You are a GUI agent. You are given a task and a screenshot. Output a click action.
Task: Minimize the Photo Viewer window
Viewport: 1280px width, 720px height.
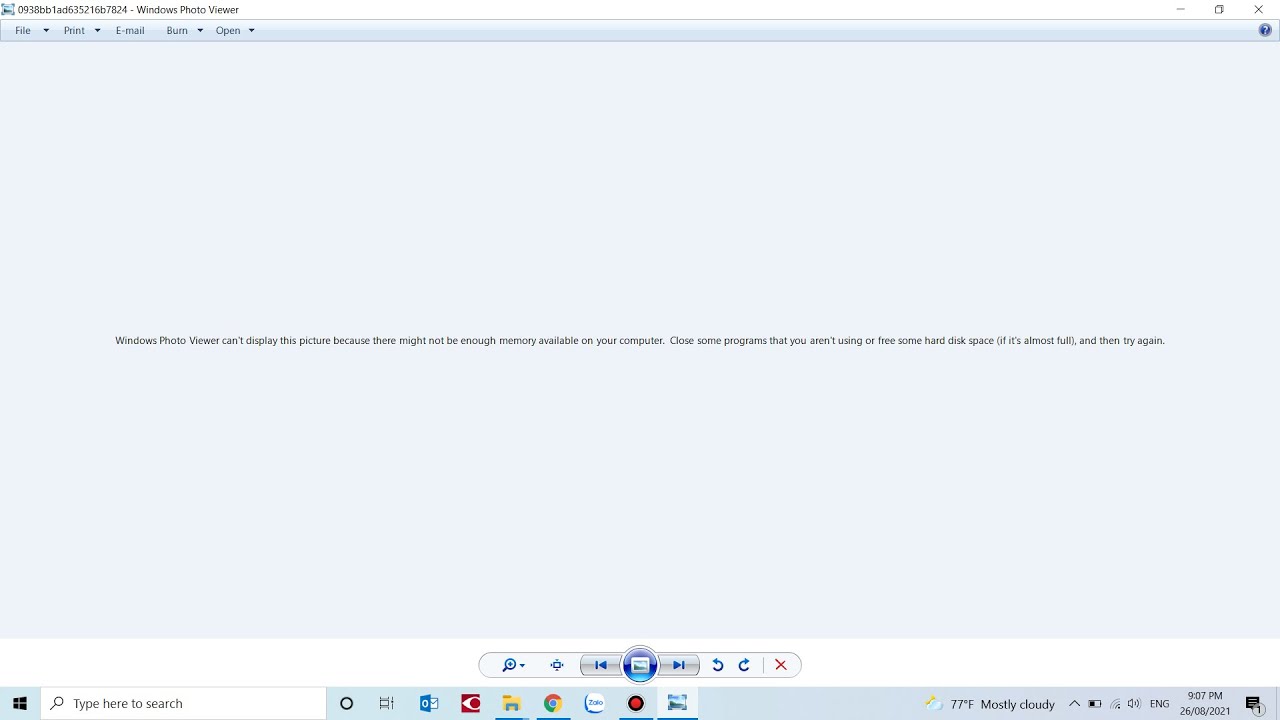coord(1180,10)
